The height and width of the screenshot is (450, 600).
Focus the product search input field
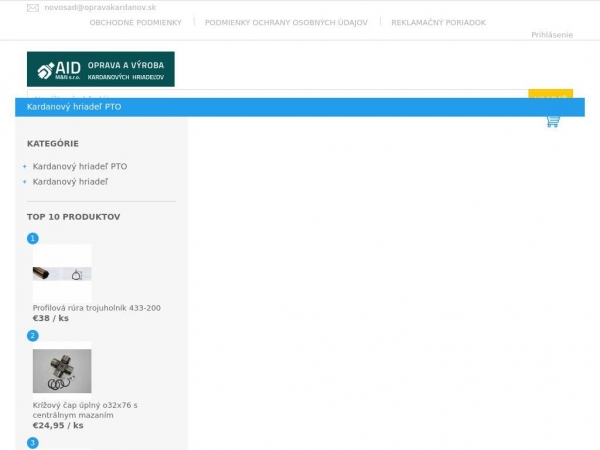(x=277, y=94)
